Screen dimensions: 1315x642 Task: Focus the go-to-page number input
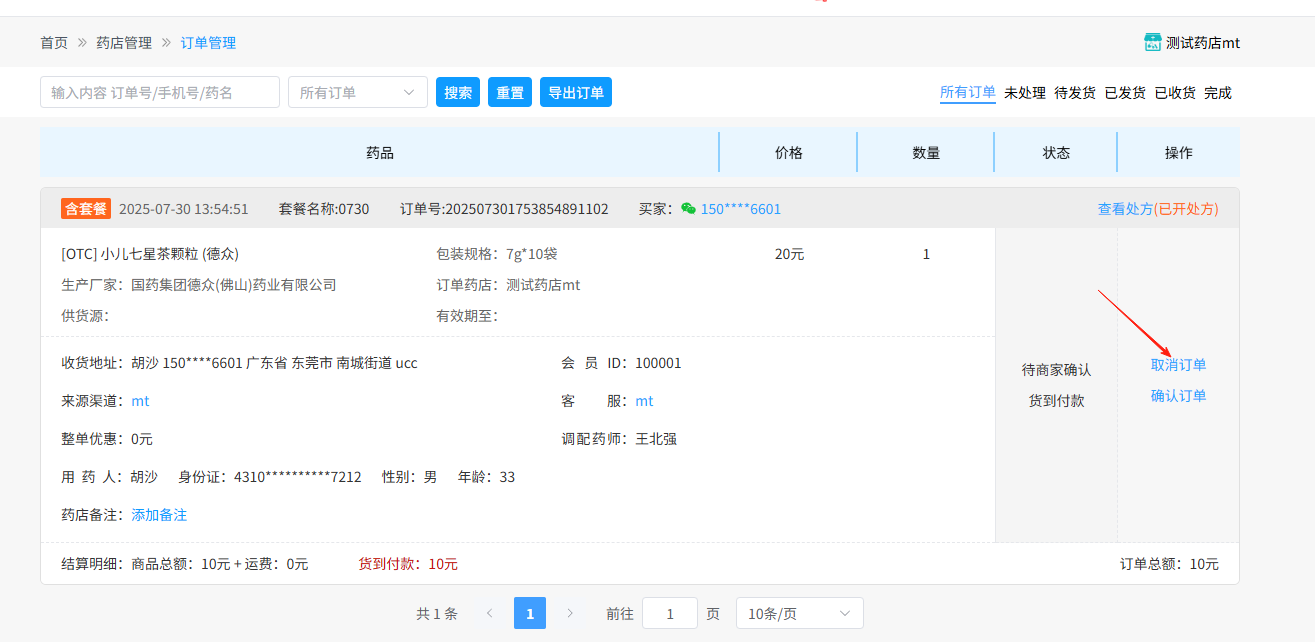tap(670, 613)
